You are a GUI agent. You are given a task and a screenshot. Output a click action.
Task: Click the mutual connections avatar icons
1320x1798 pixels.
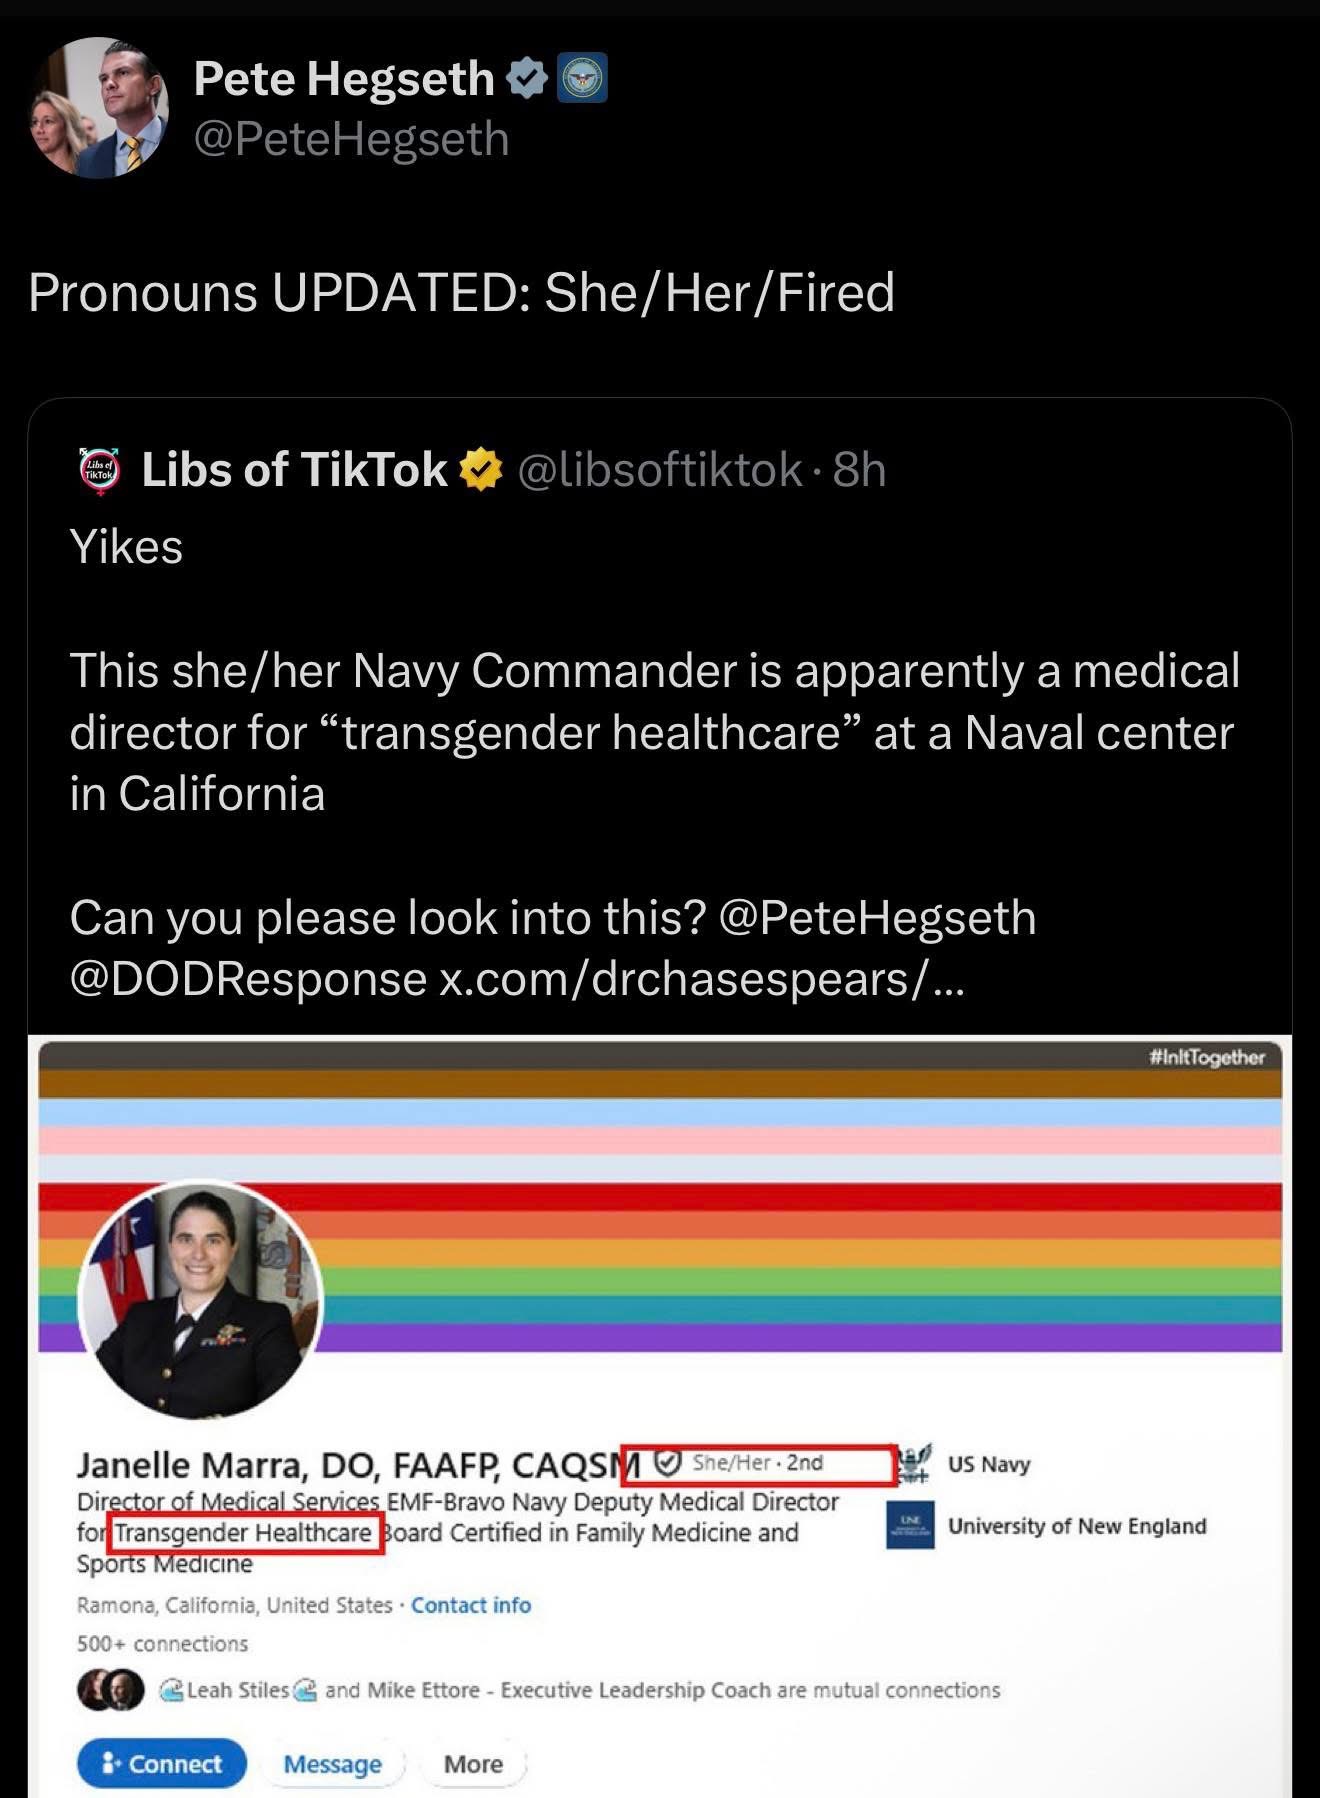tap(111, 1690)
